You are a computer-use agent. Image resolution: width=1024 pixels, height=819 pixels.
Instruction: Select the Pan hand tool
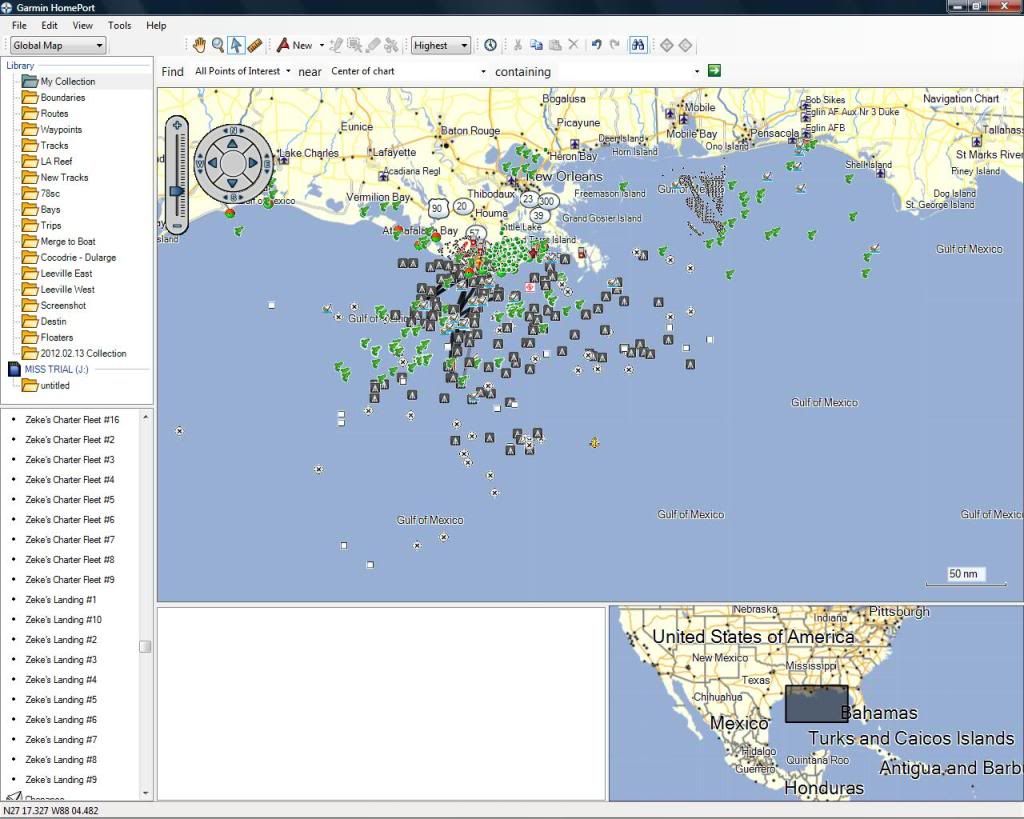(199, 45)
